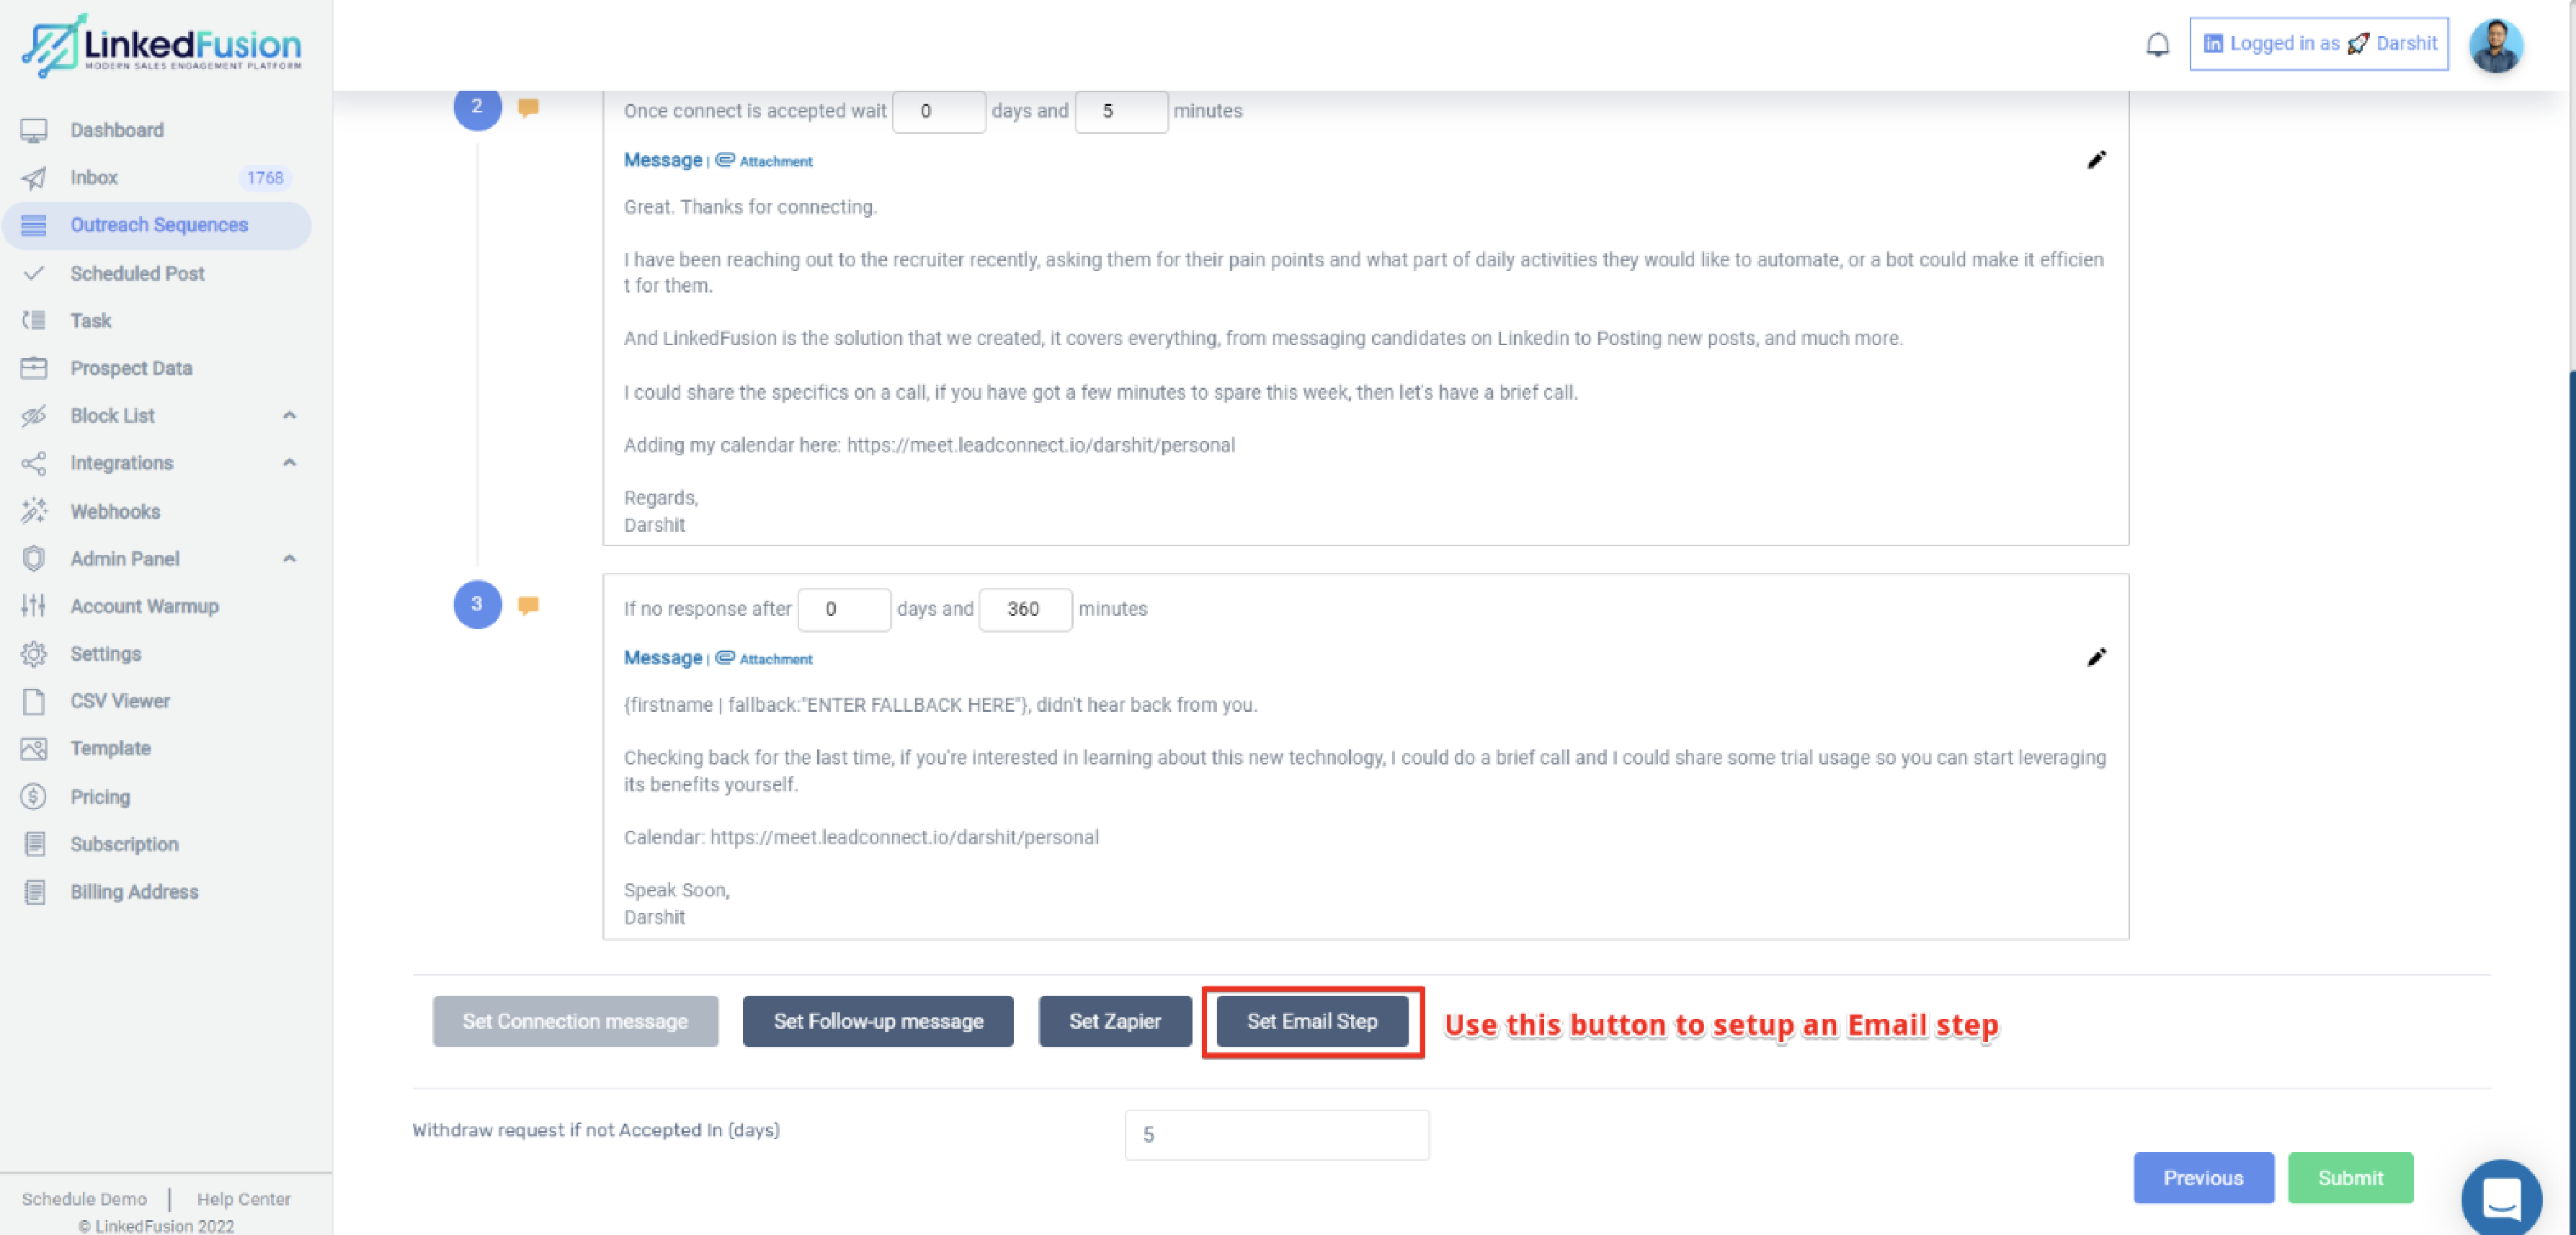The width and height of the screenshot is (2576, 1235).
Task: Click the withdraw request days field
Action: tap(1277, 1135)
